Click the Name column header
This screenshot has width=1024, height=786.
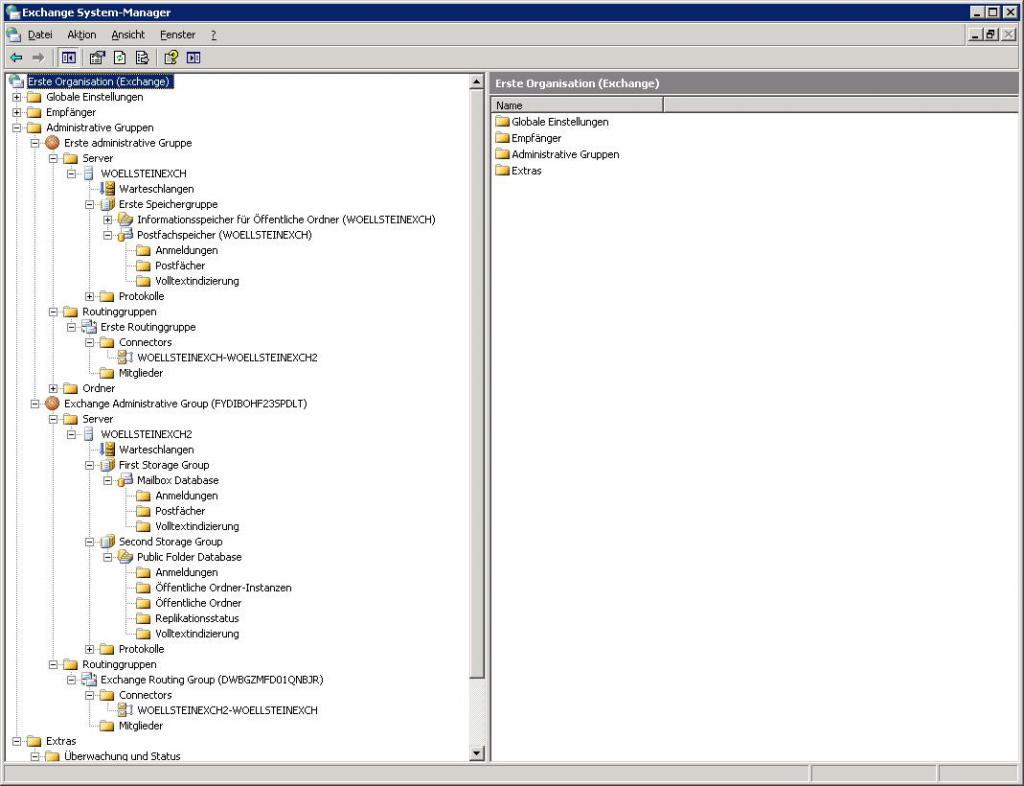pyautogui.click(x=577, y=105)
